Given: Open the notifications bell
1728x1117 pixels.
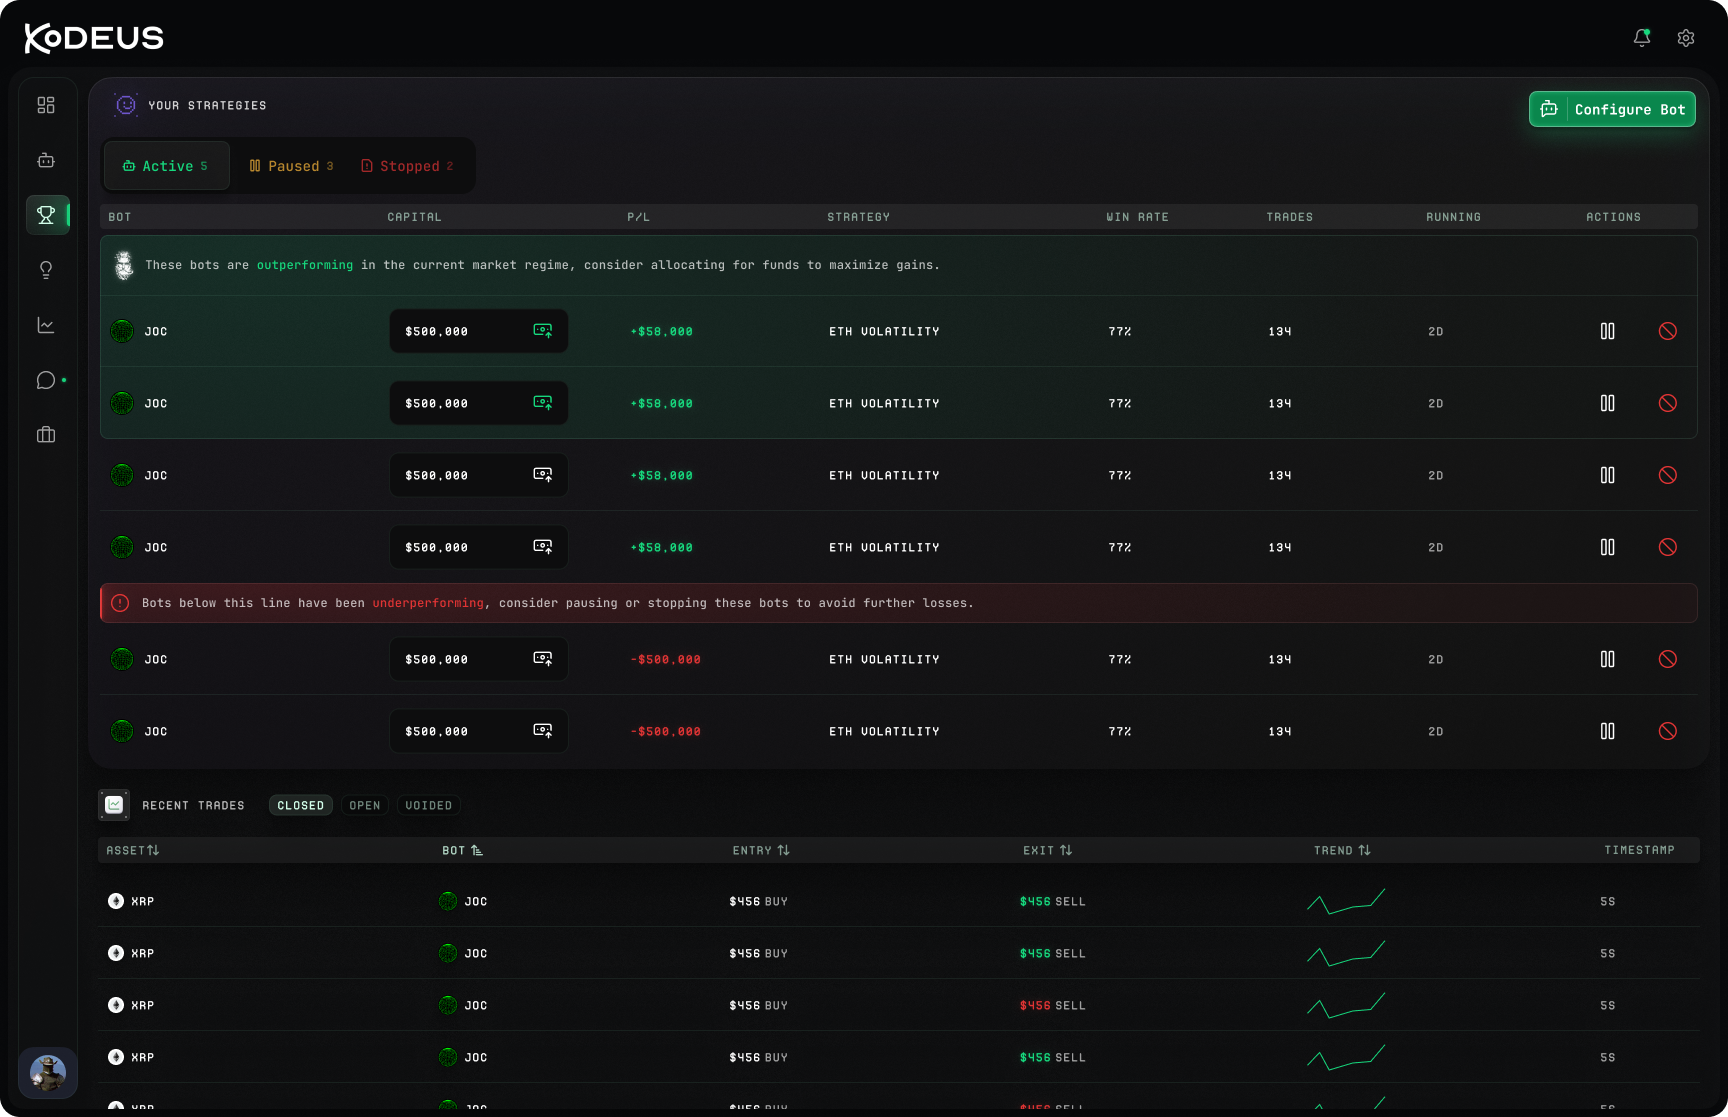Looking at the screenshot, I should coord(1642,38).
